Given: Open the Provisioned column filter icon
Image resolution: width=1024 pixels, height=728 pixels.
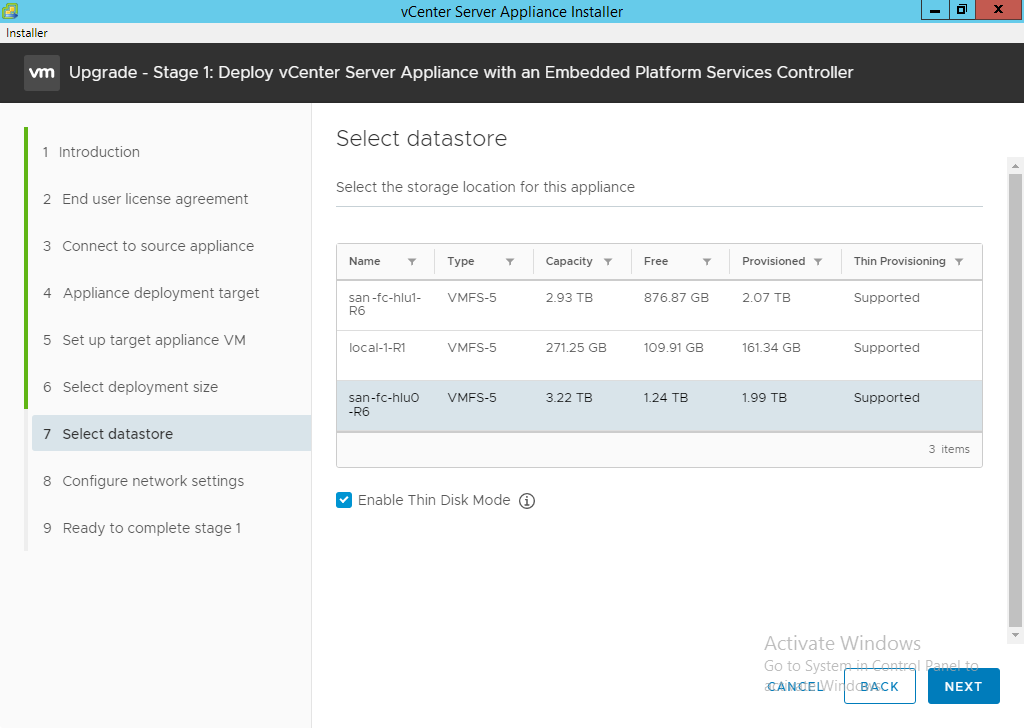Looking at the screenshot, I should [818, 262].
